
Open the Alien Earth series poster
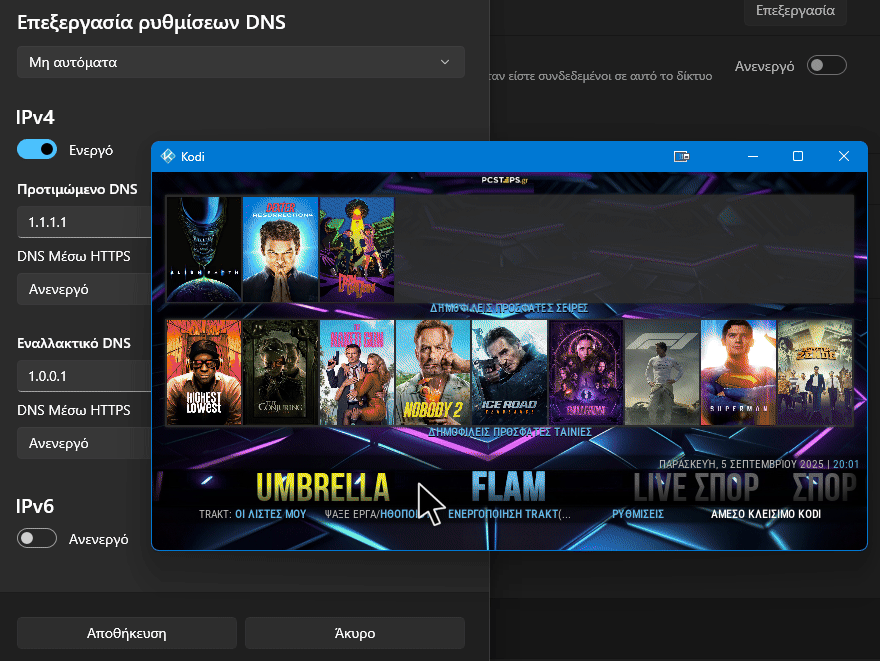(x=204, y=249)
